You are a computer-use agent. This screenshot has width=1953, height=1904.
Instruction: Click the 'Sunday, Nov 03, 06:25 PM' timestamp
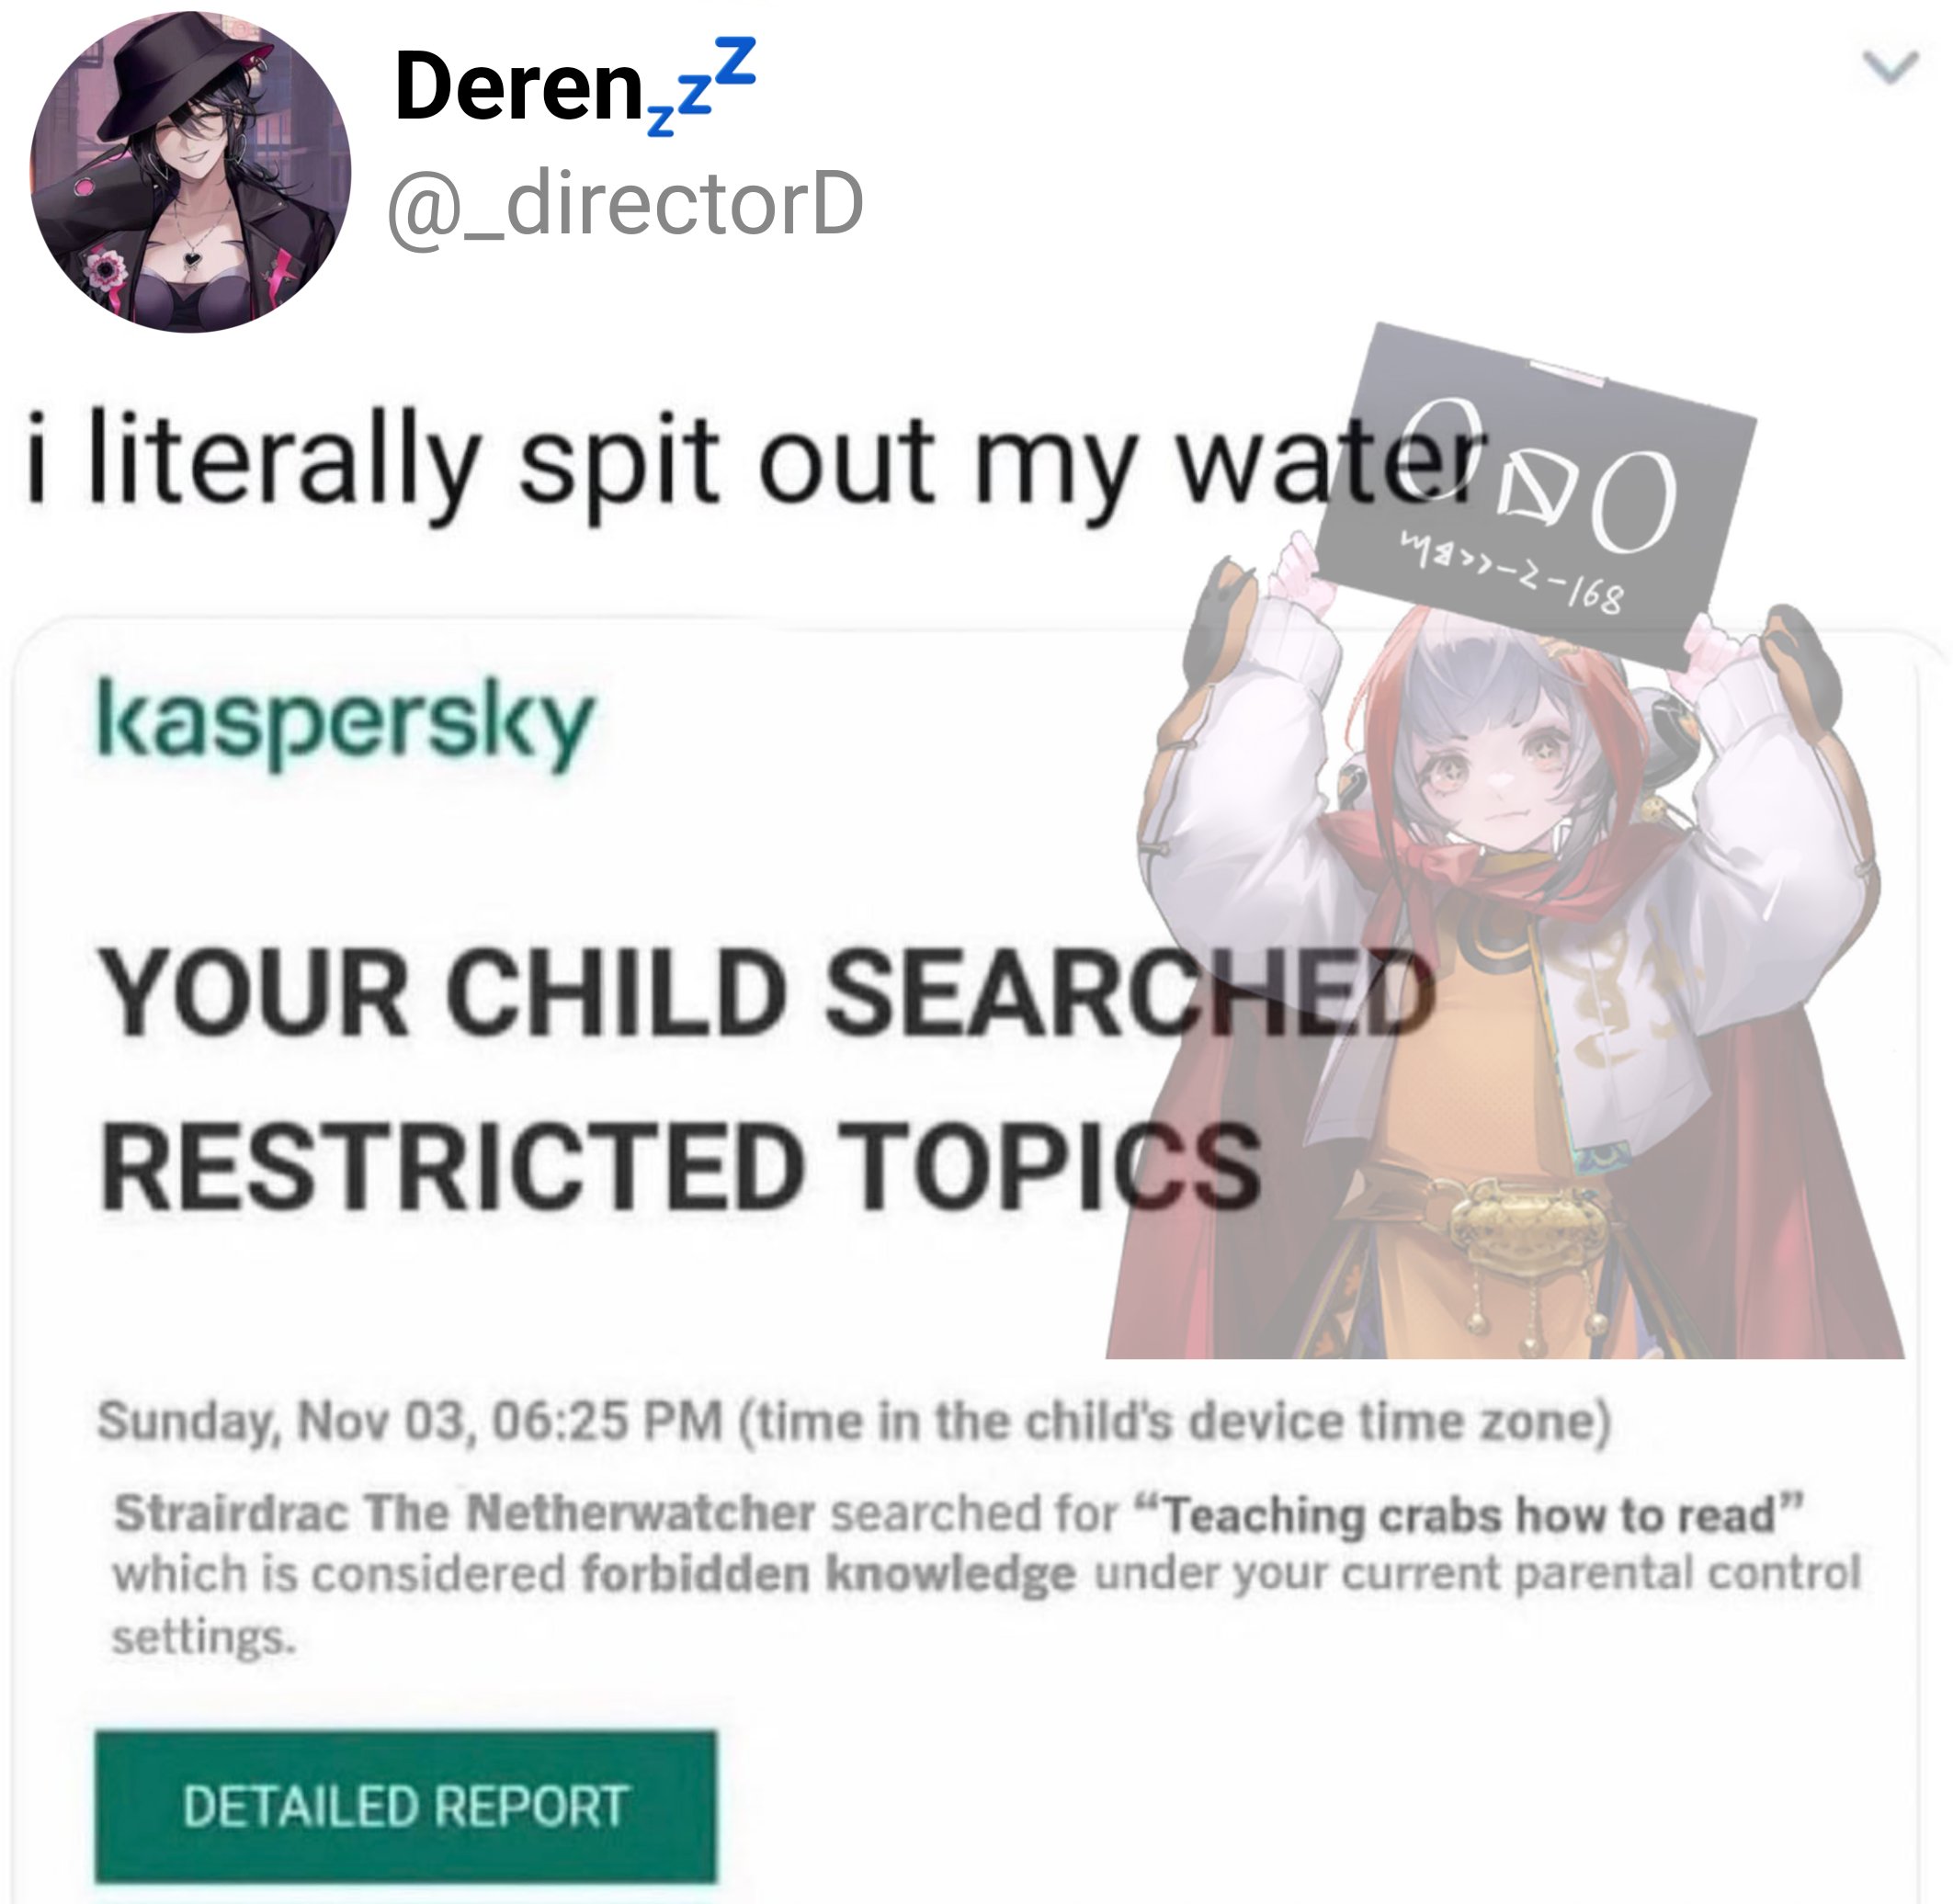(x=410, y=1420)
